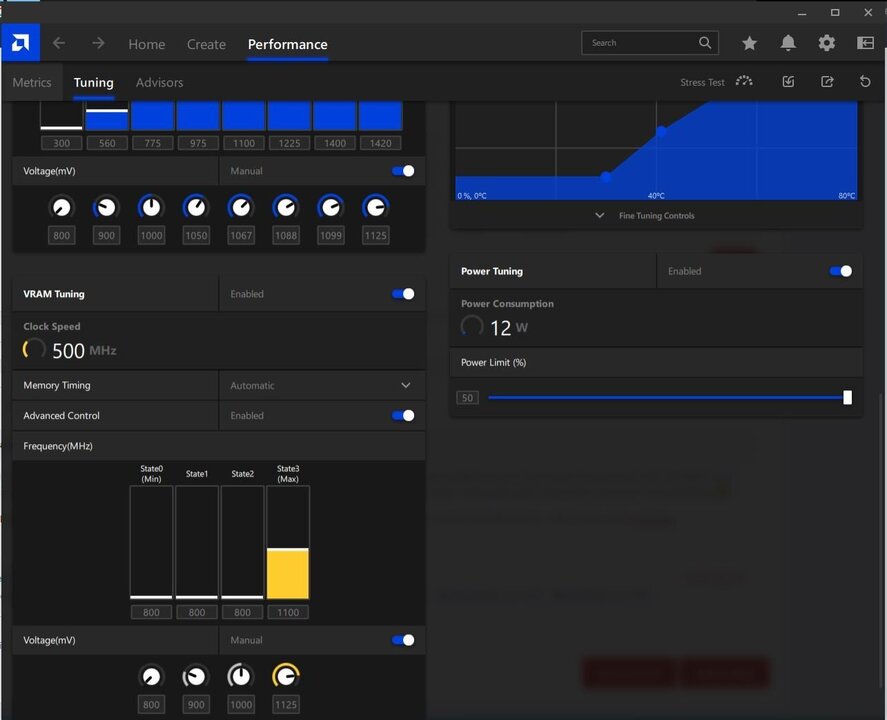Switch to the Advisors tab
887x720 pixels.
click(x=159, y=82)
